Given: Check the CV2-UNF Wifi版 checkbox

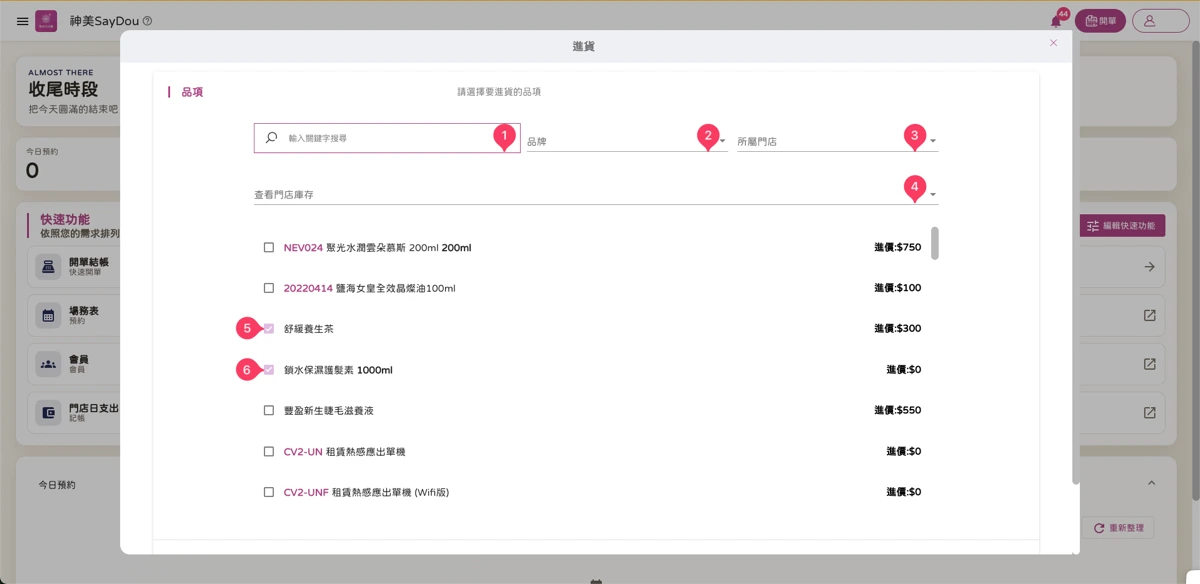Looking at the screenshot, I should 269,492.
